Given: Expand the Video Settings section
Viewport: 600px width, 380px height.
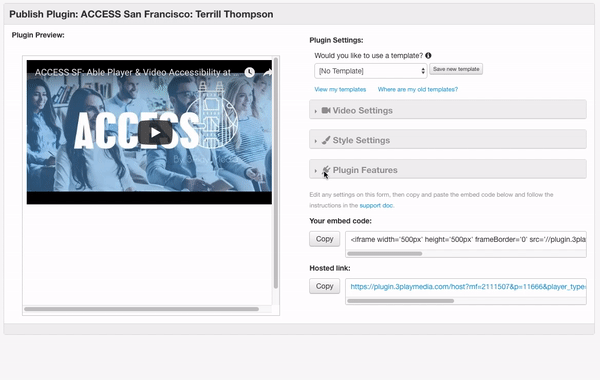Looking at the screenshot, I should pyautogui.click(x=448, y=110).
